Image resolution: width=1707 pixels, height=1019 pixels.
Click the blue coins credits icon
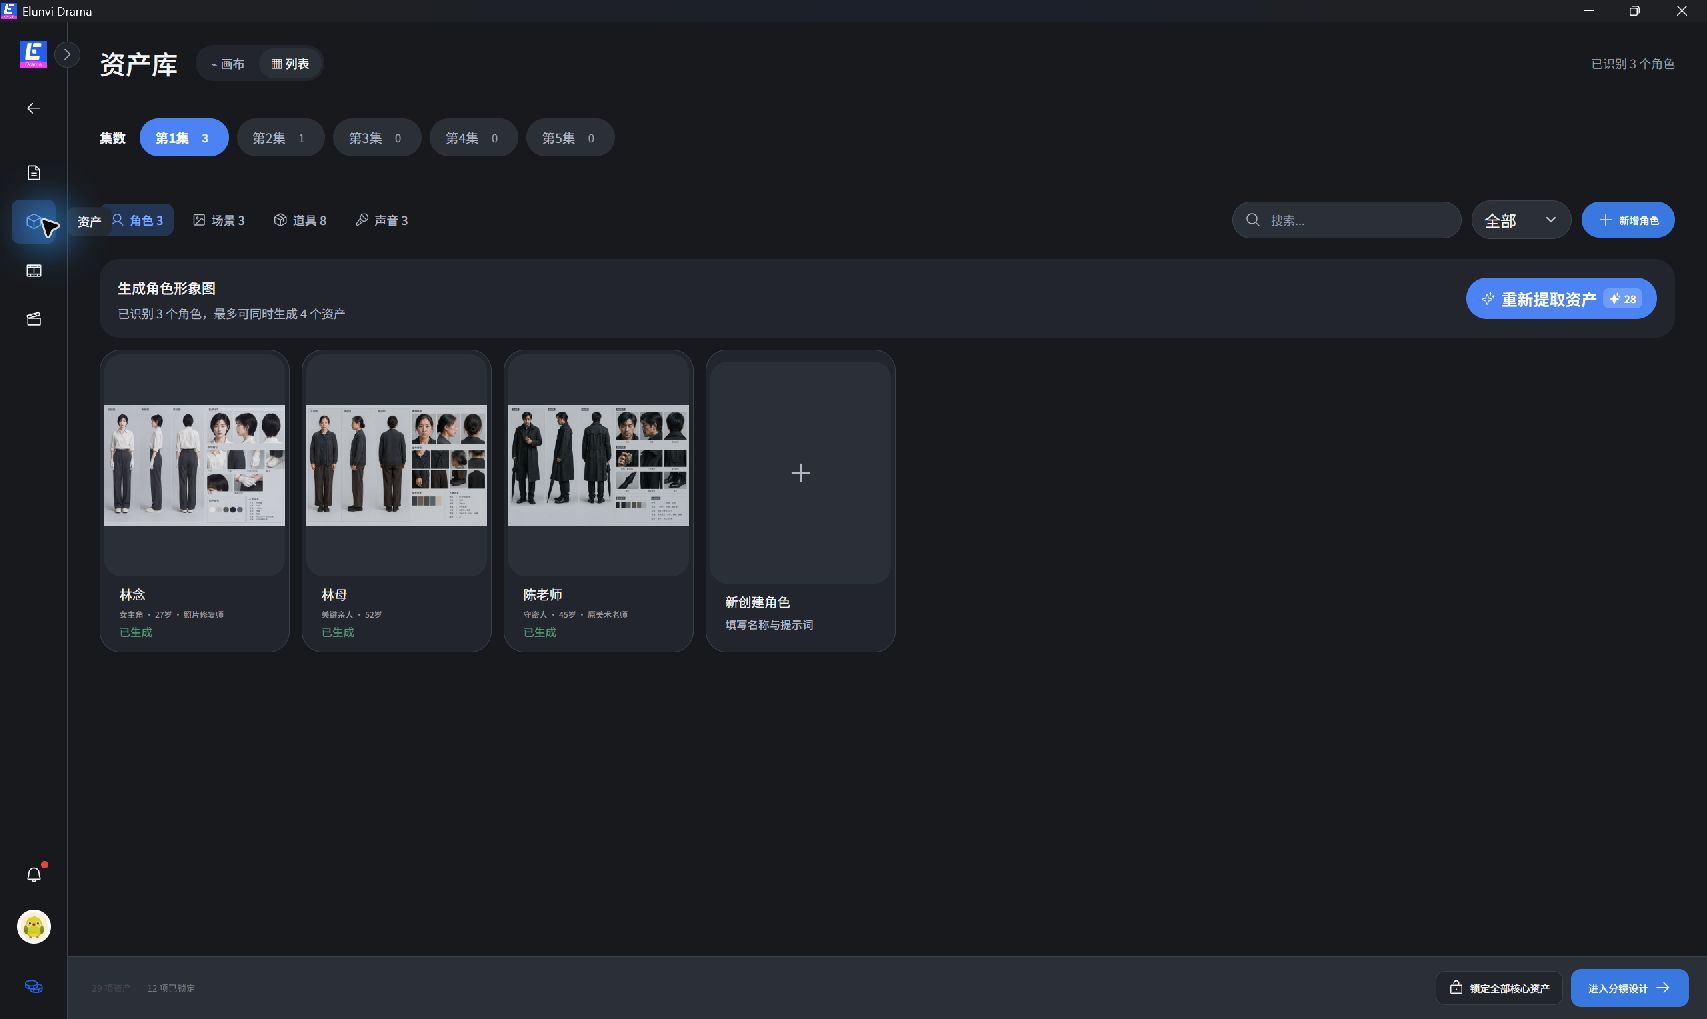pyautogui.click(x=33, y=986)
